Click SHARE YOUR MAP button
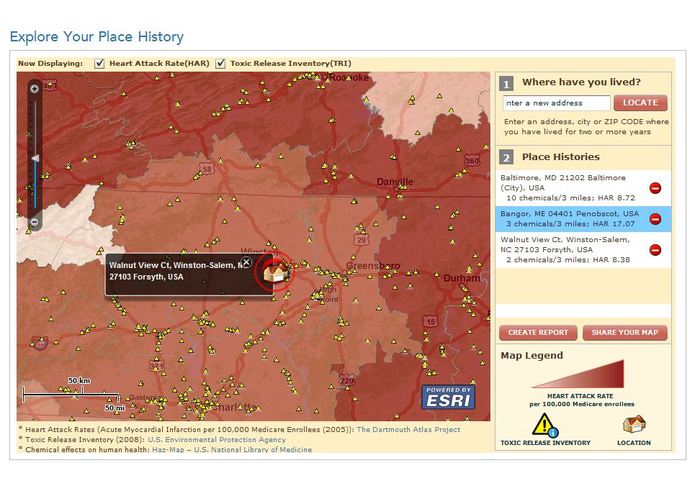Viewport: 695px width, 494px height. [625, 332]
